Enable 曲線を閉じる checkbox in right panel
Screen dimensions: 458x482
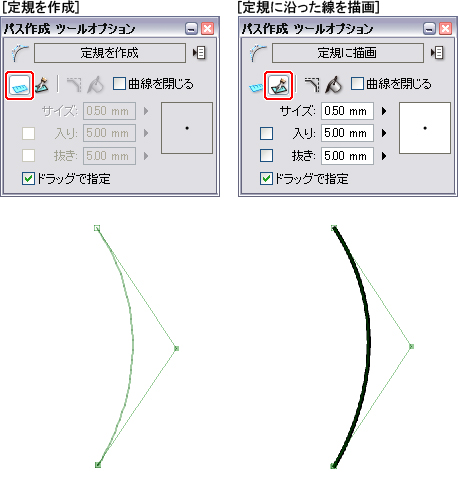coord(357,84)
